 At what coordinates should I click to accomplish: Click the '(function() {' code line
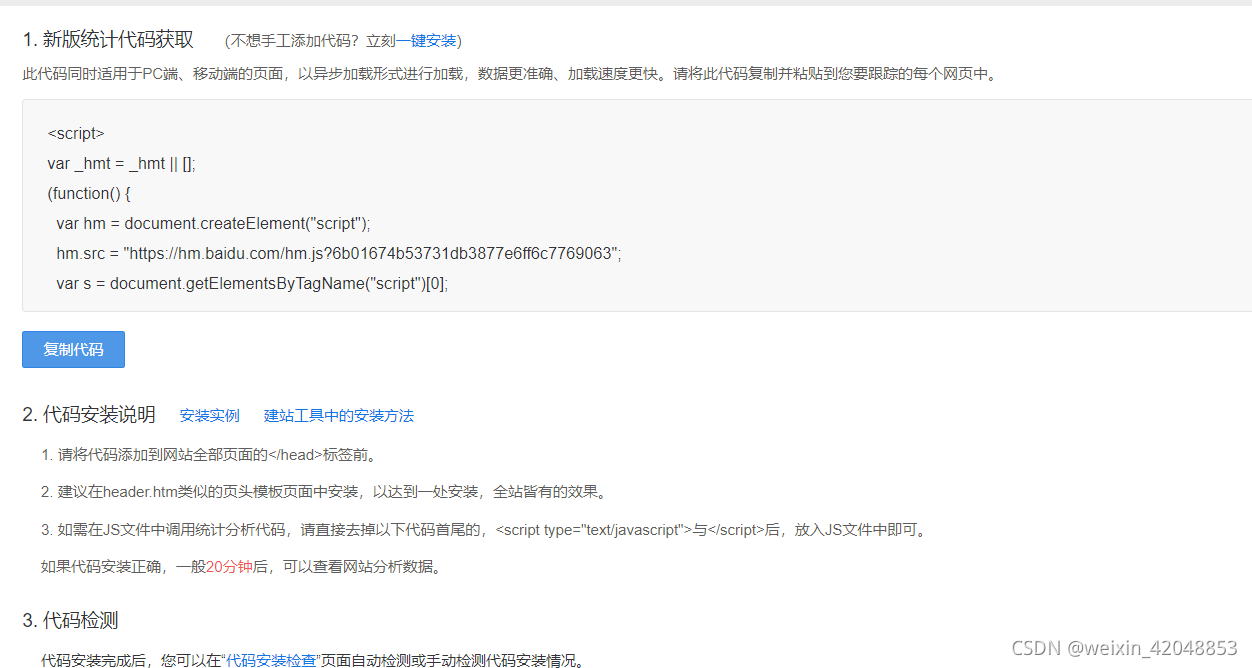pyautogui.click(x=89, y=193)
